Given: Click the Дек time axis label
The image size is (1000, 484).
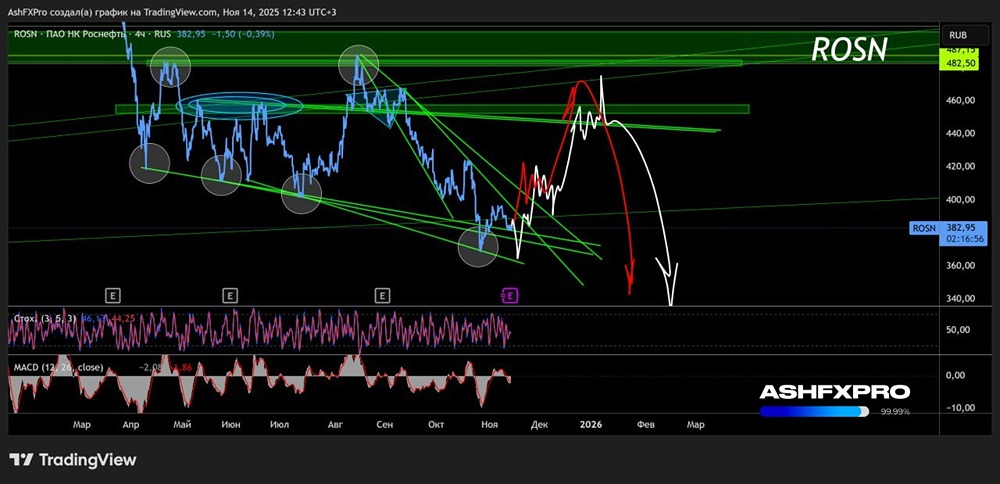Looking at the screenshot, I should point(539,425).
